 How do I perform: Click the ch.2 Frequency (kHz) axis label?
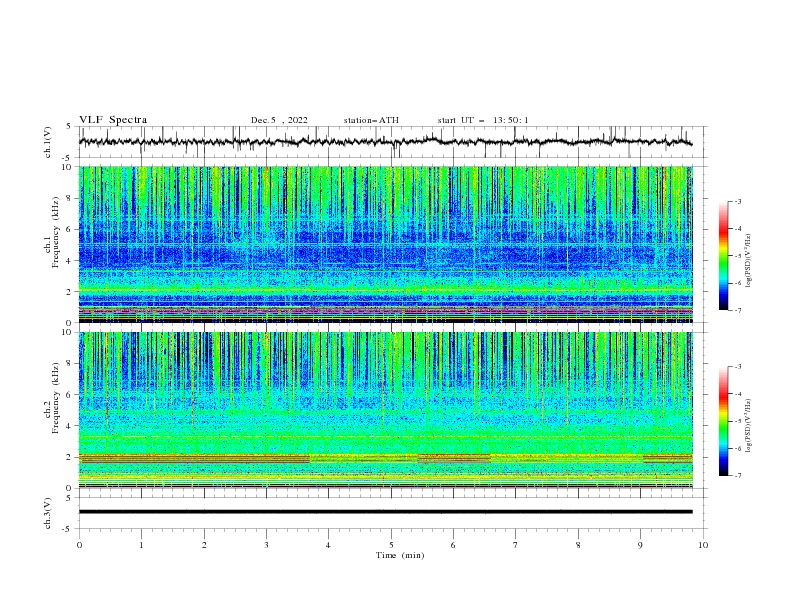[52, 397]
